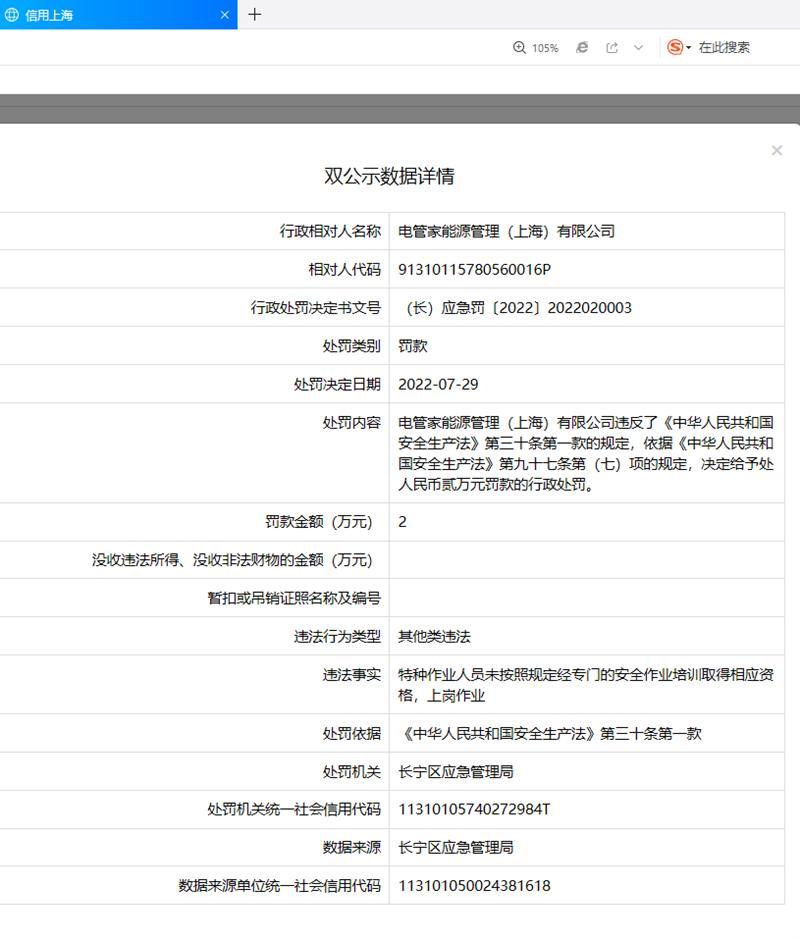800x939 pixels.
Task: Click the share page icon
Action: pos(612,47)
